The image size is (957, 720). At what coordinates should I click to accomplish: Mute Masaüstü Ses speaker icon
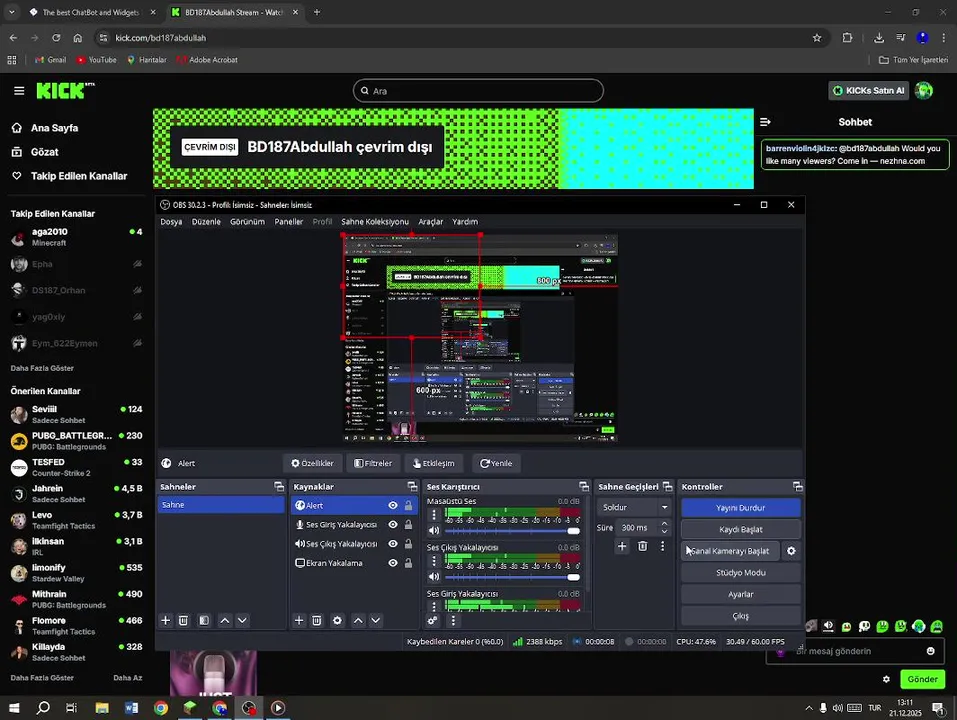pos(434,531)
